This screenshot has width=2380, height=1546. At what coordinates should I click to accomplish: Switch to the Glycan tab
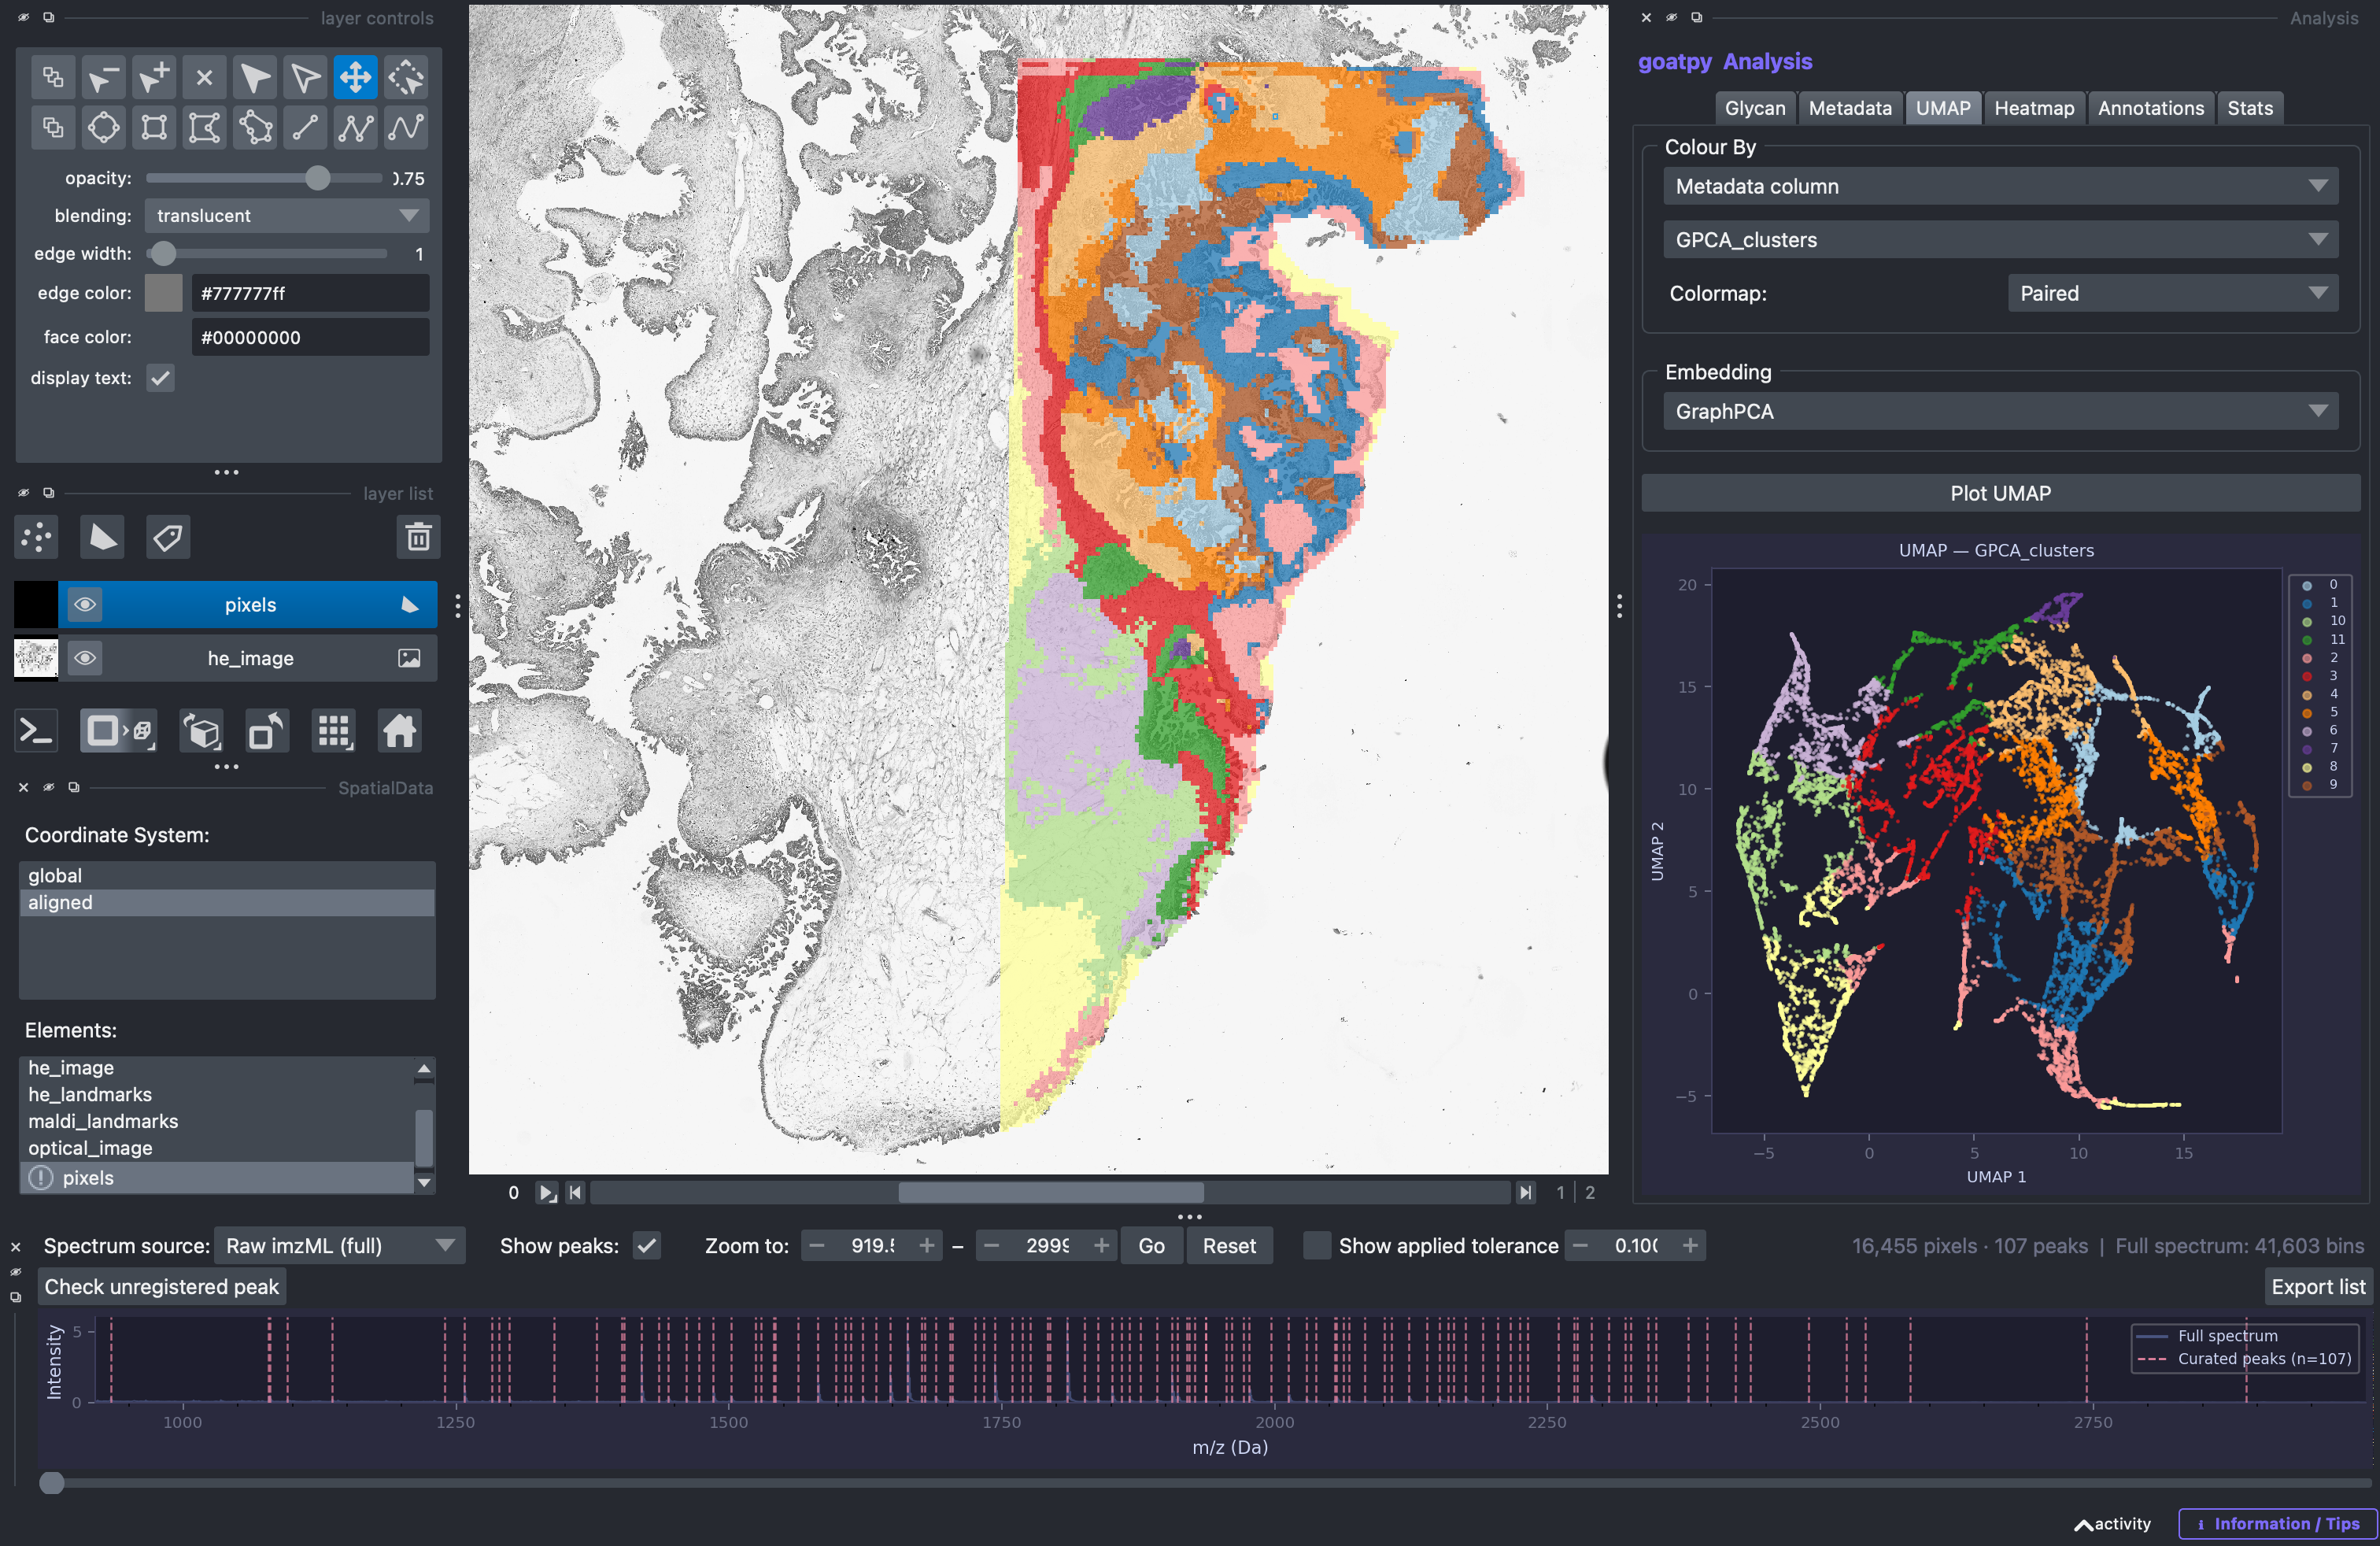(x=1754, y=108)
